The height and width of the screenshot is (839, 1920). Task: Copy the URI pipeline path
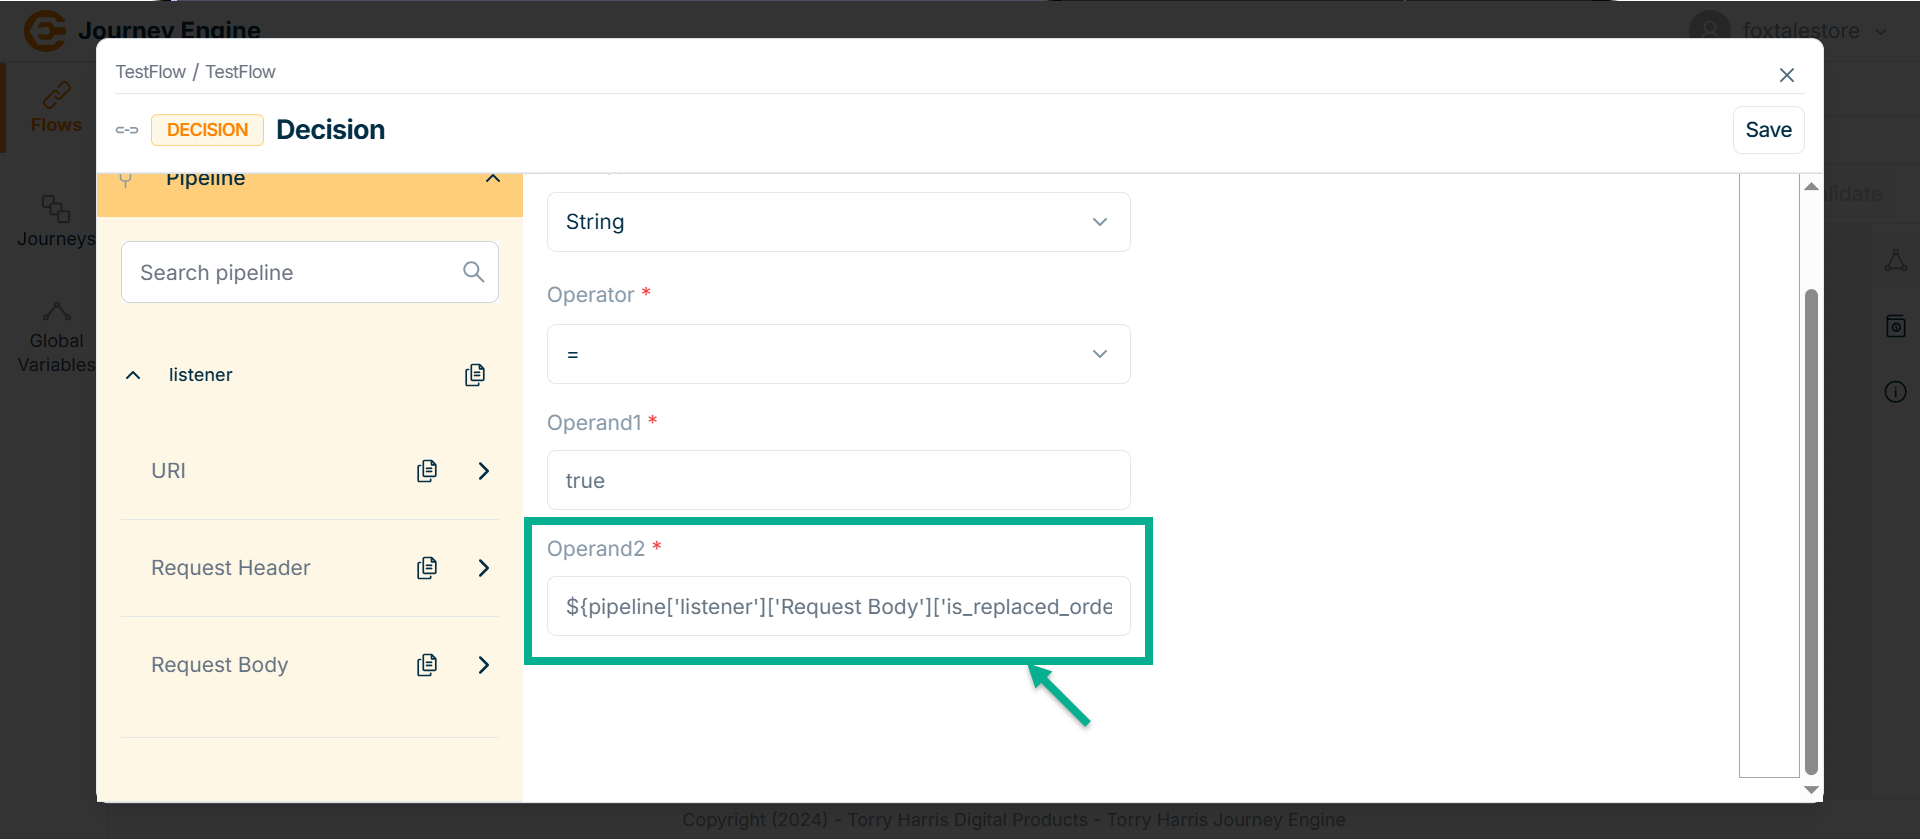(427, 471)
